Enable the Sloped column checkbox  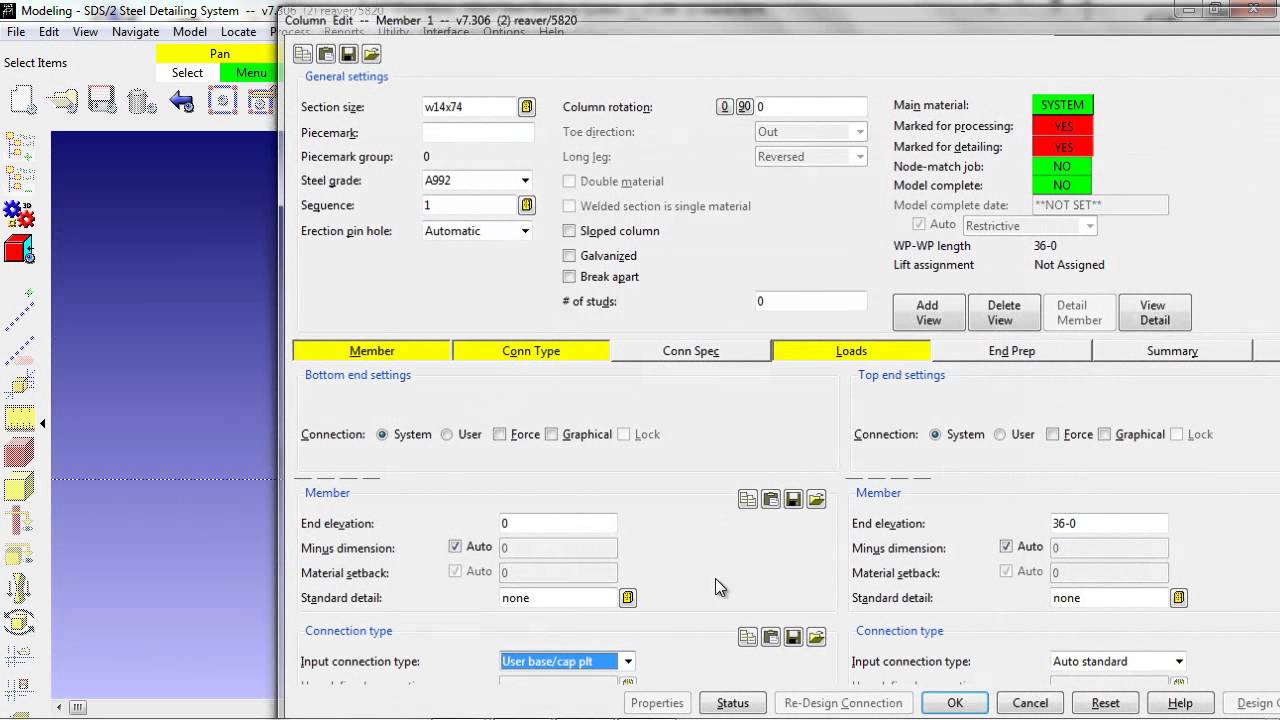pos(569,231)
